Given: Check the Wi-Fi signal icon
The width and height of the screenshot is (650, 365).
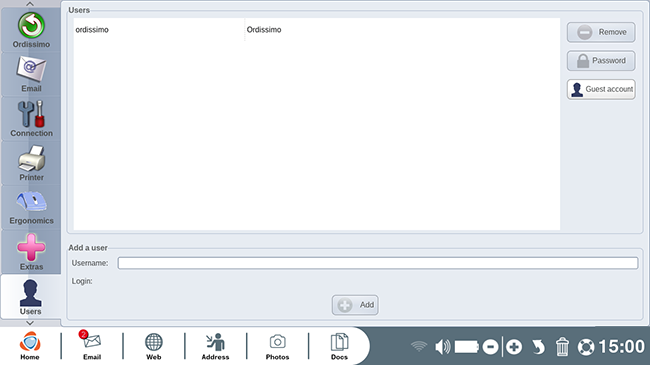Looking at the screenshot, I should pyautogui.click(x=419, y=346).
